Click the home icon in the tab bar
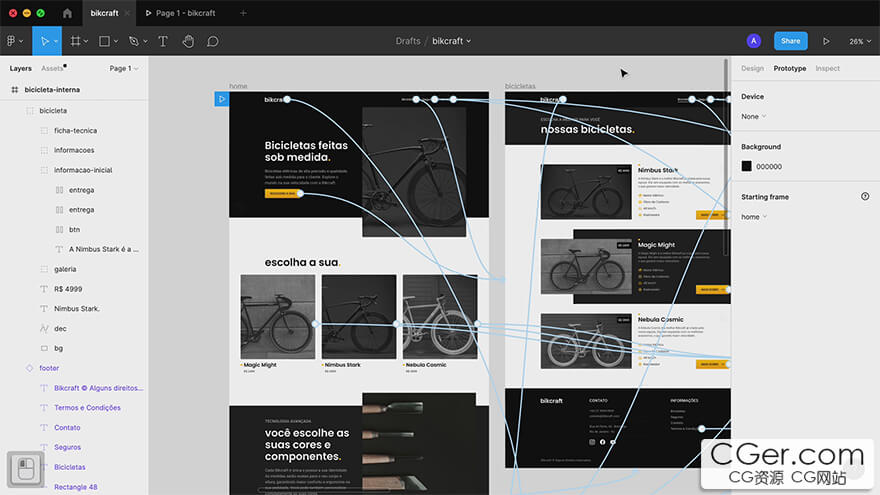Screen dimensions: 880x495 [67, 13]
